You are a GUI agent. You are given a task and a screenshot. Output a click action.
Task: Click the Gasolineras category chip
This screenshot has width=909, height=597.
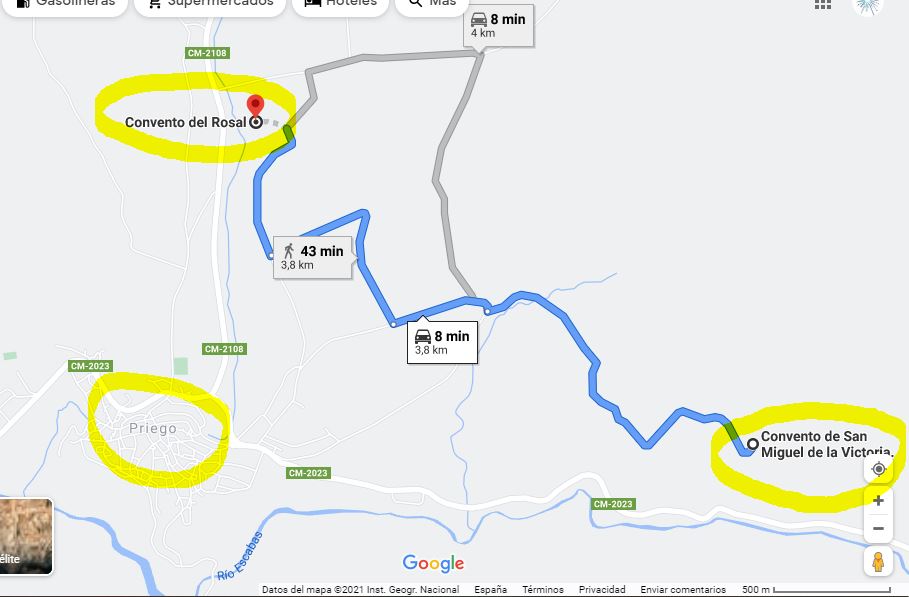pos(65,5)
